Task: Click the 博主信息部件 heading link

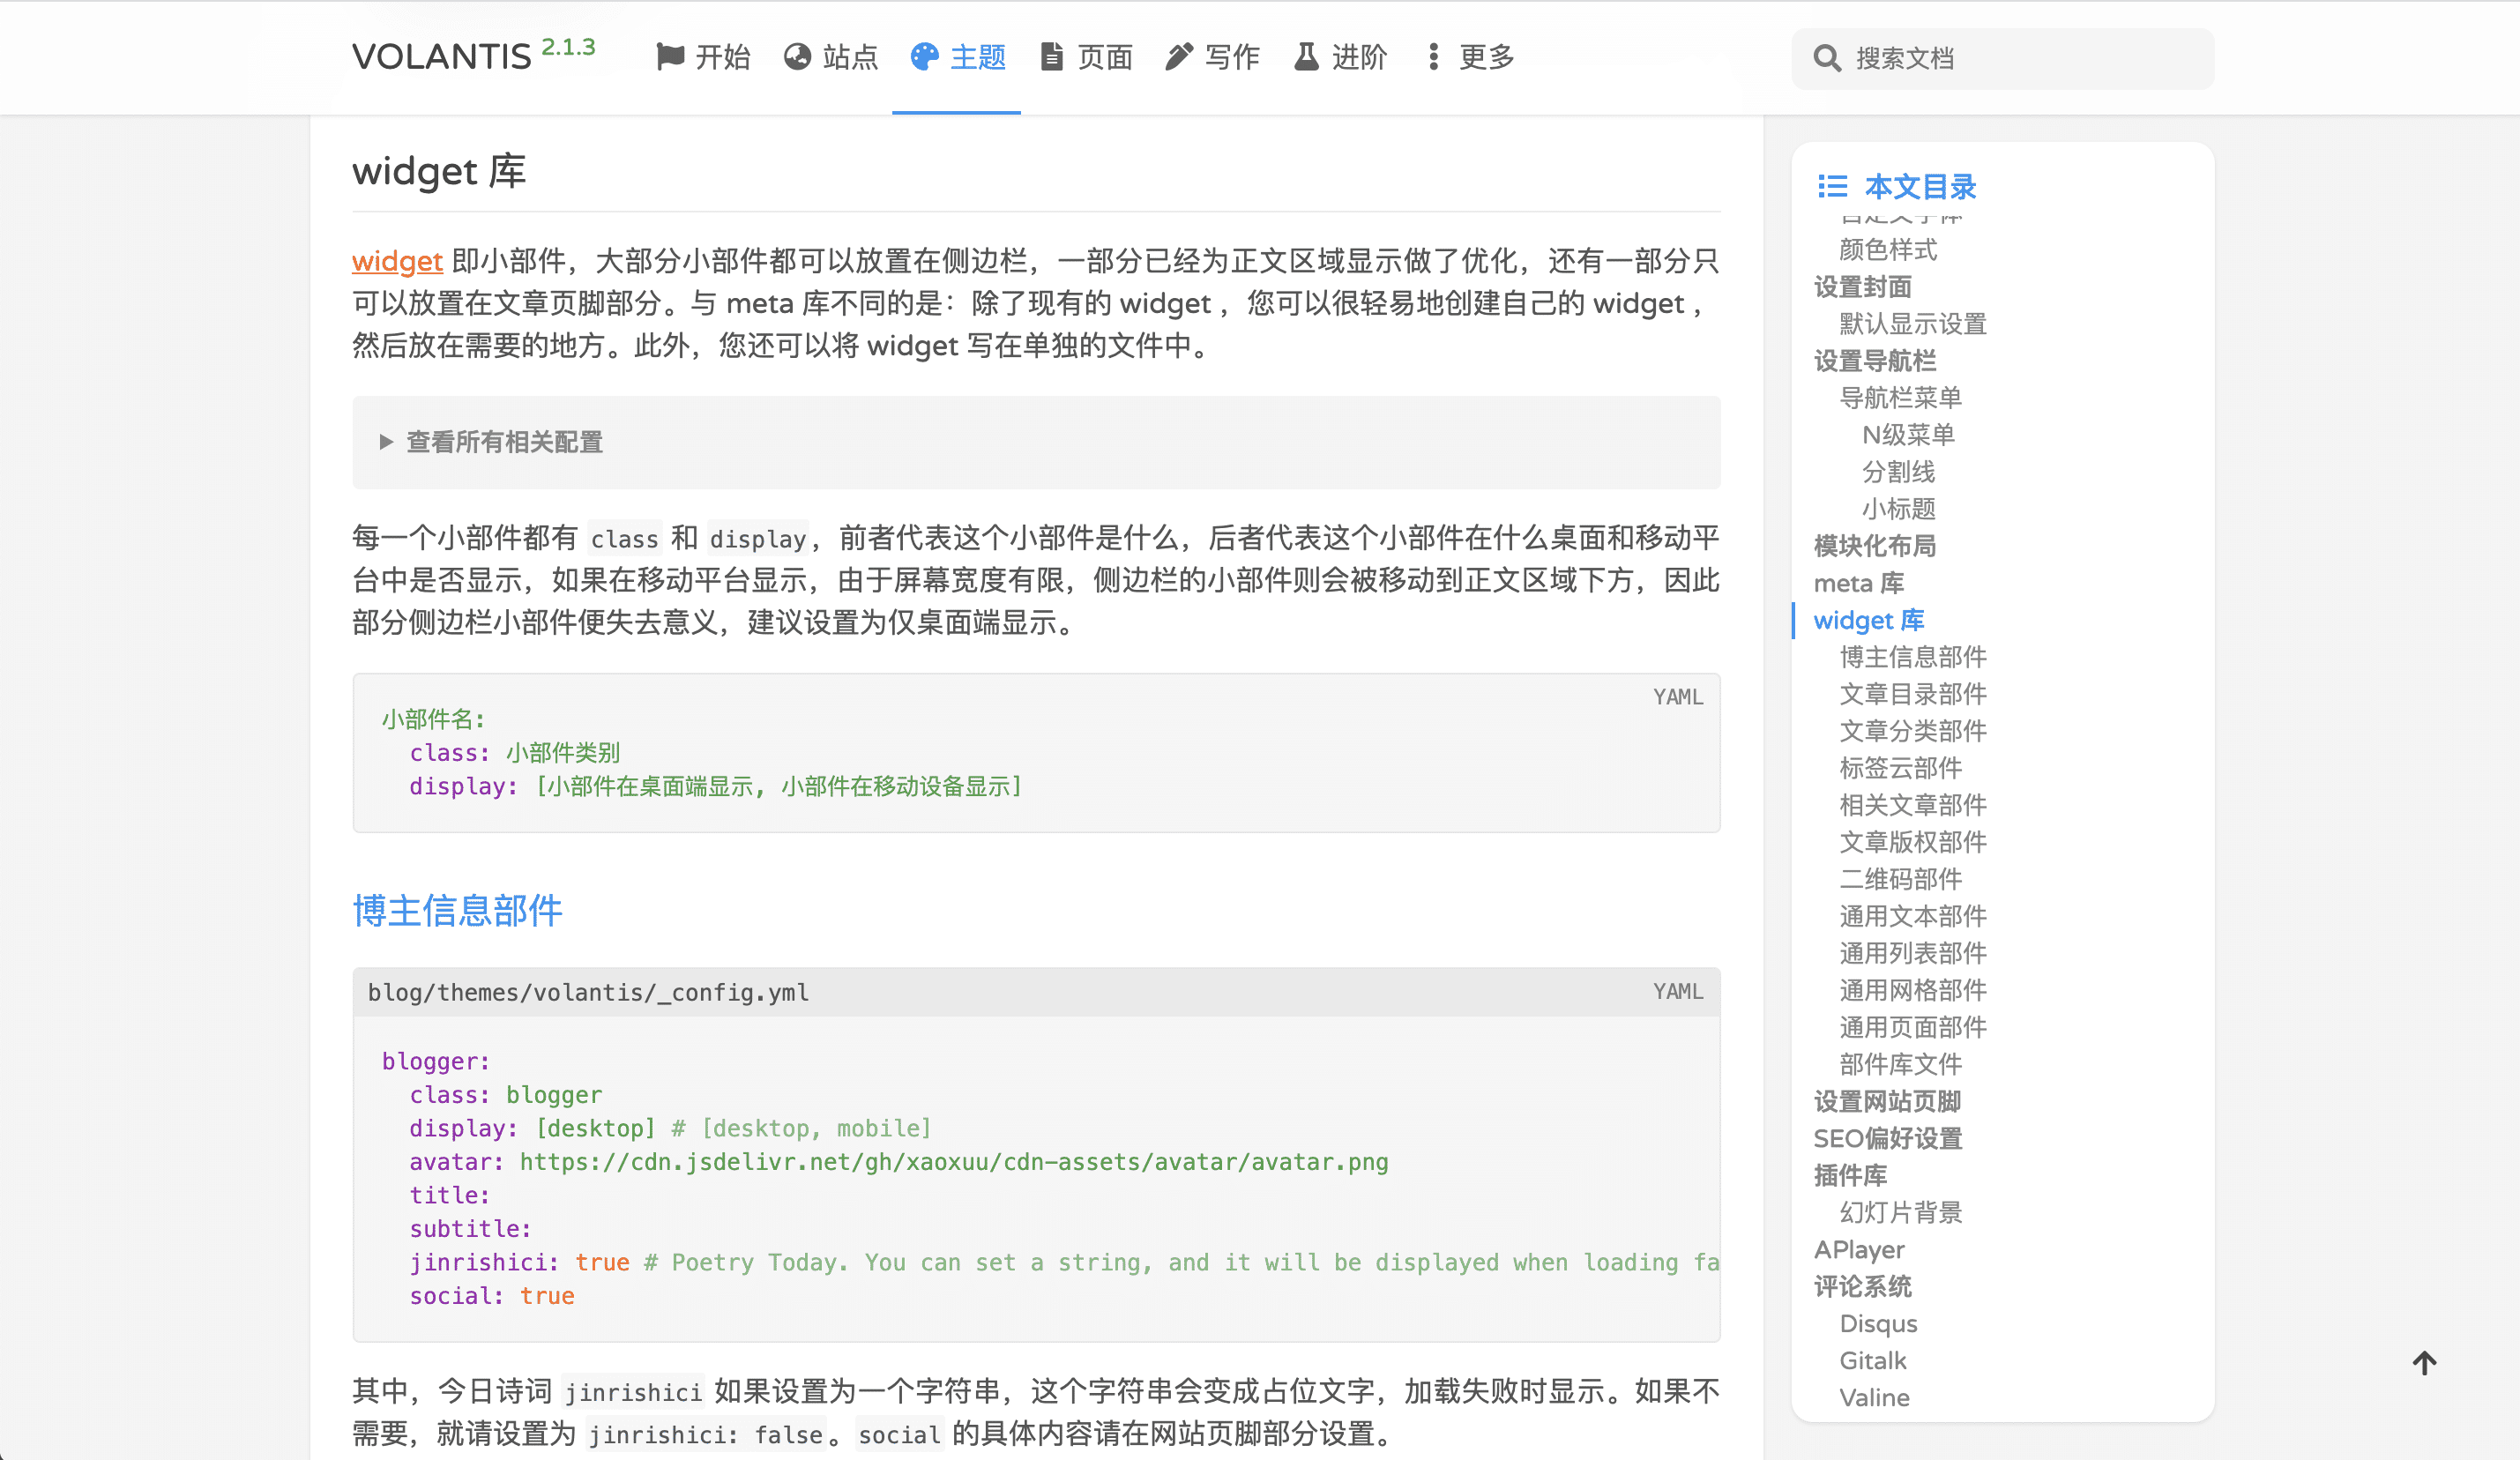Action: (x=457, y=910)
